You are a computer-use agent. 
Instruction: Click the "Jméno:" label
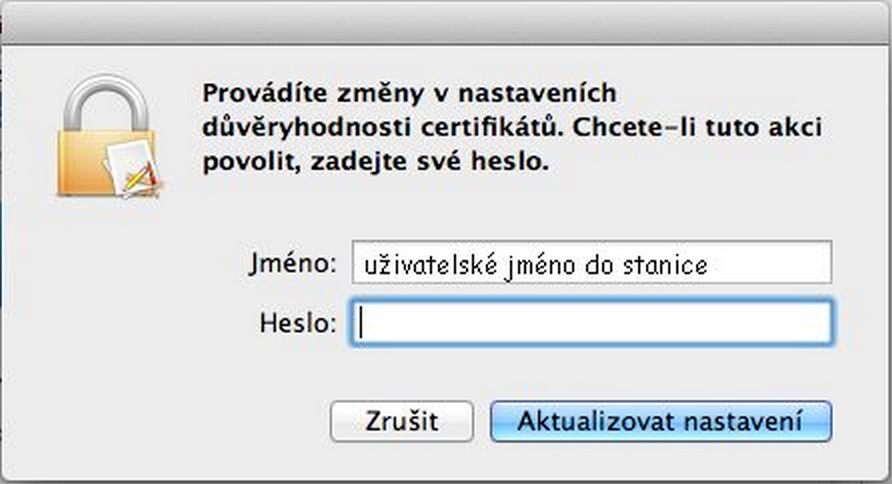point(294,264)
